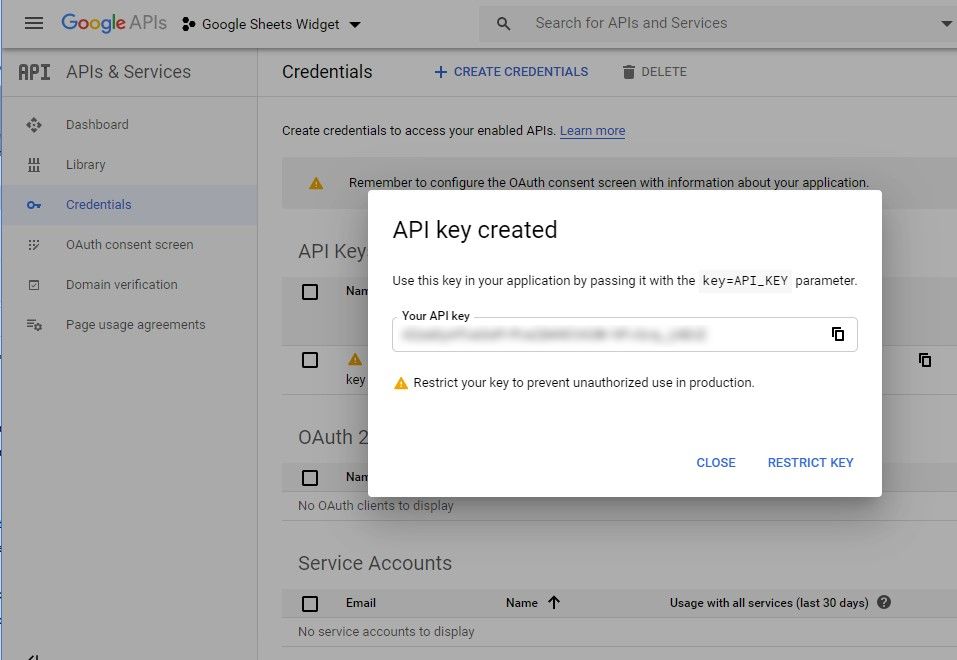Select Credentials in the sidebar

(98, 205)
